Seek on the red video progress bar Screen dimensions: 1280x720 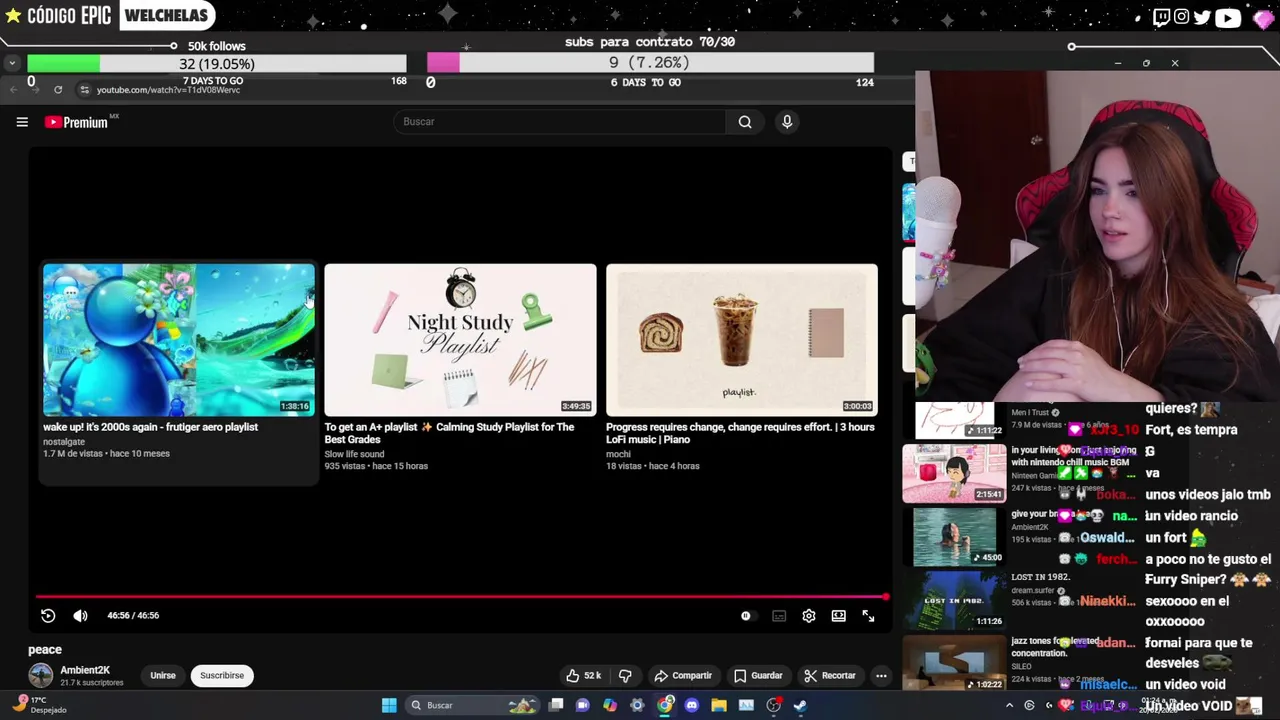click(x=461, y=597)
